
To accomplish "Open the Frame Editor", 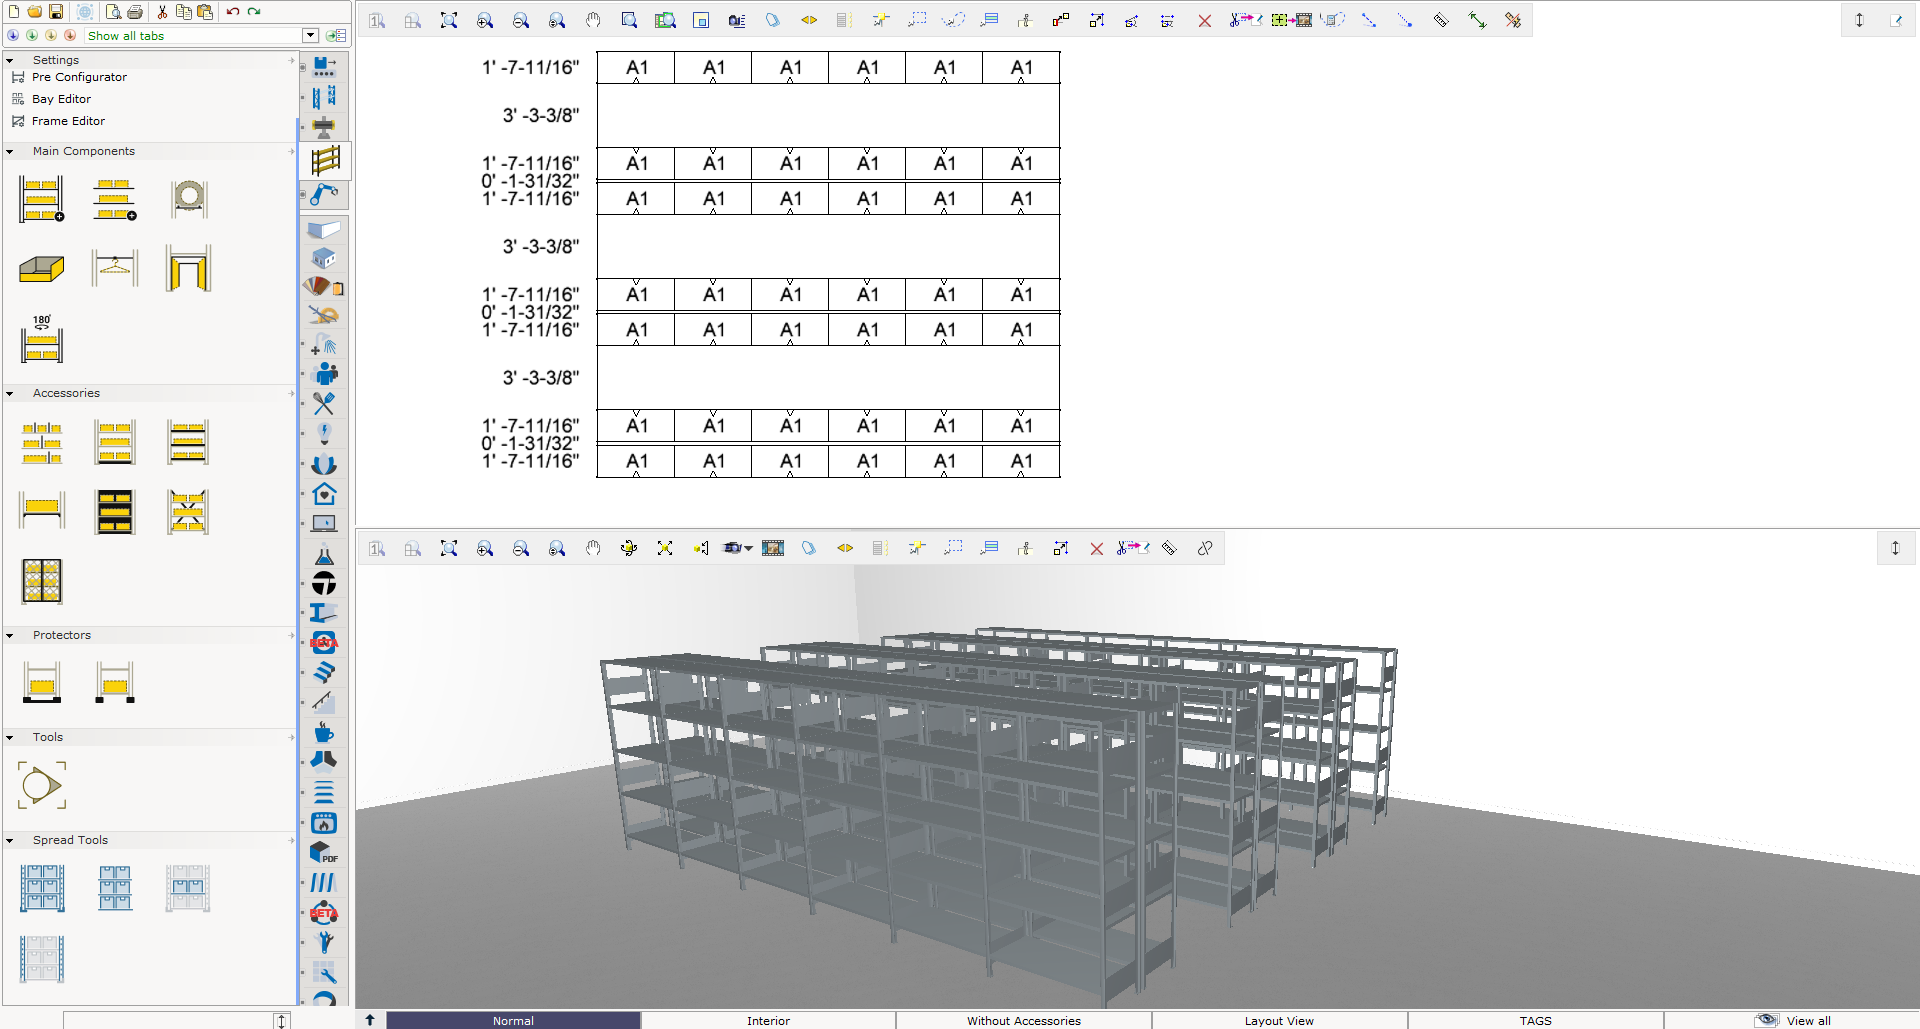I will pyautogui.click(x=66, y=120).
